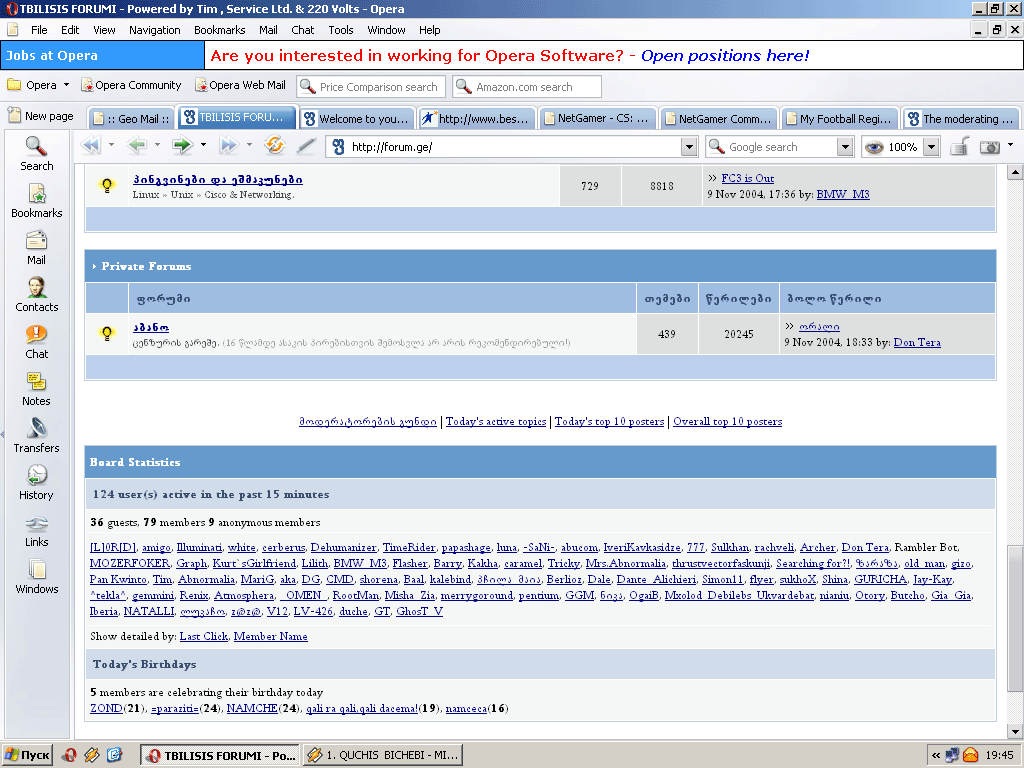
Task: Click the page scrollbar up arrow
Action: [1015, 172]
